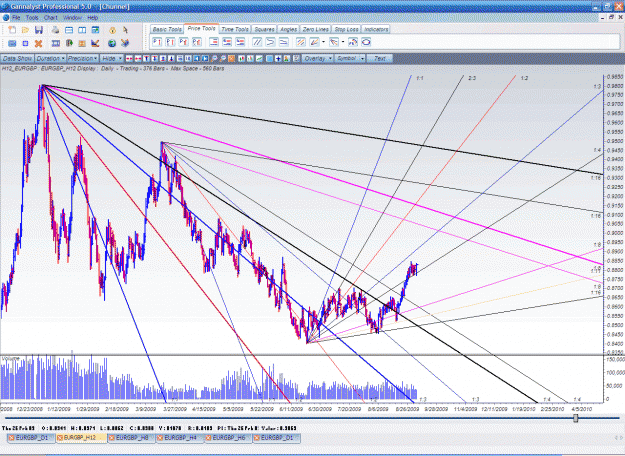Click the ellipse tool in Price Tools
Image resolution: width=625 pixels, height=456 pixels.
tap(366, 42)
